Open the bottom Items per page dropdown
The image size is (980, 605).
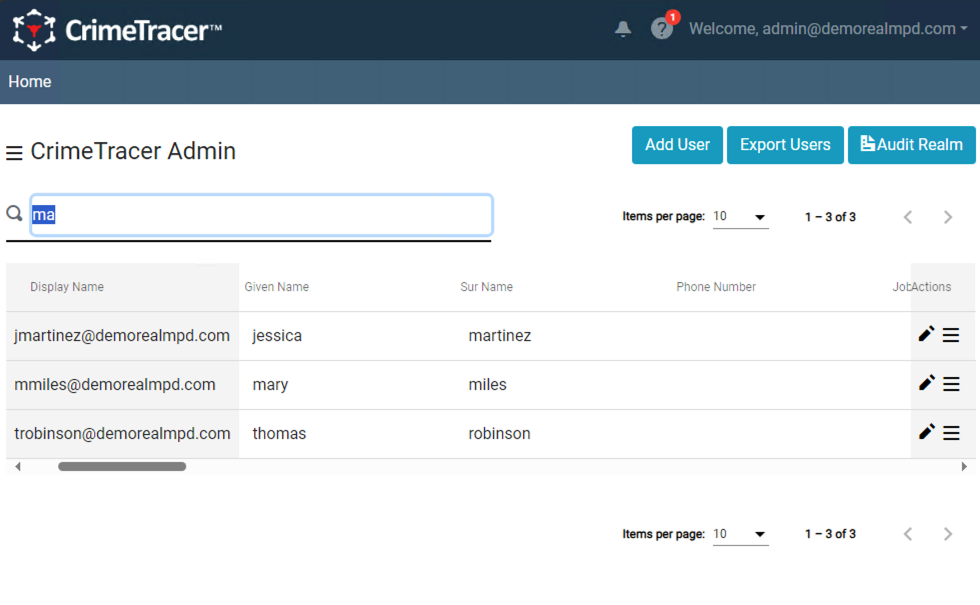click(740, 534)
